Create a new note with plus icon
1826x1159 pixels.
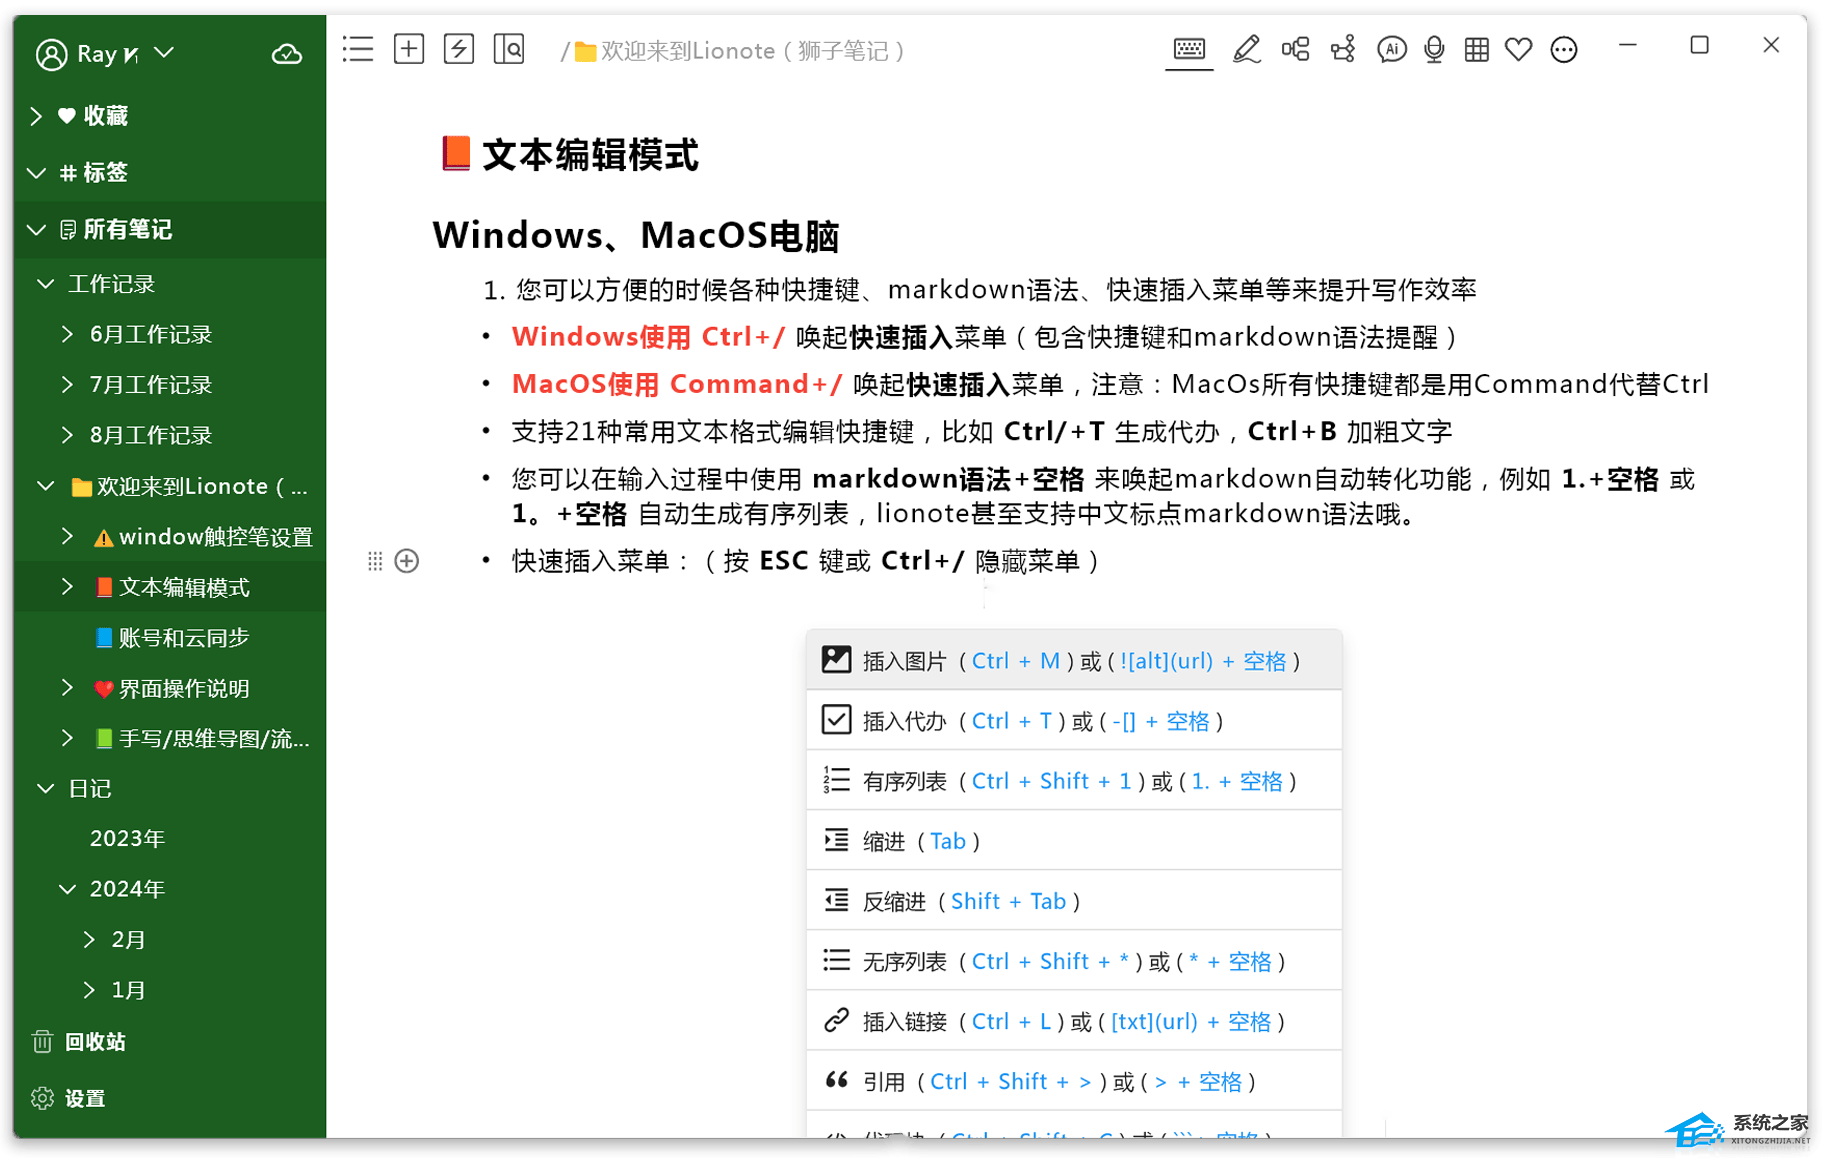(409, 49)
